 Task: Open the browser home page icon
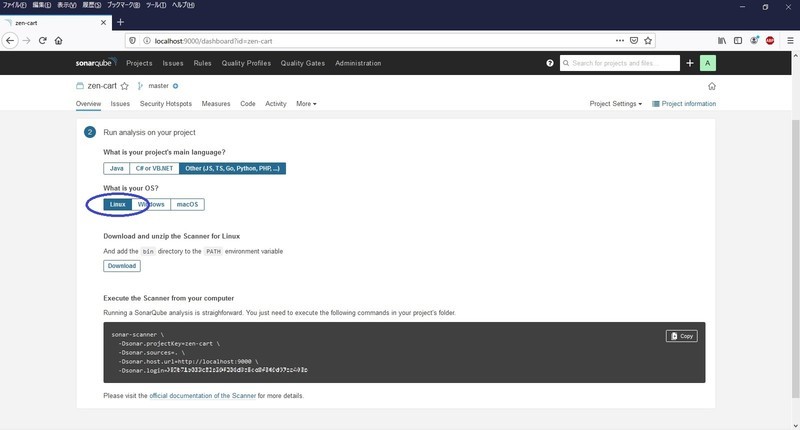59,41
